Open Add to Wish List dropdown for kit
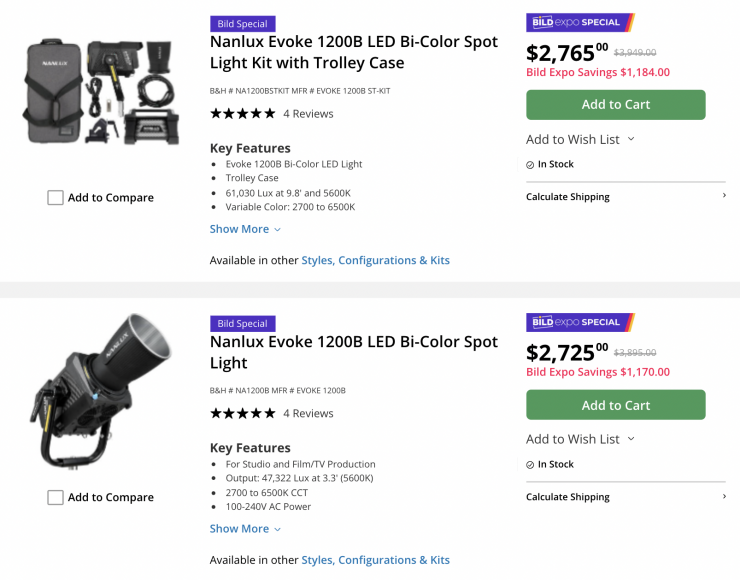Screen dimensions: 740x580 point(580,139)
